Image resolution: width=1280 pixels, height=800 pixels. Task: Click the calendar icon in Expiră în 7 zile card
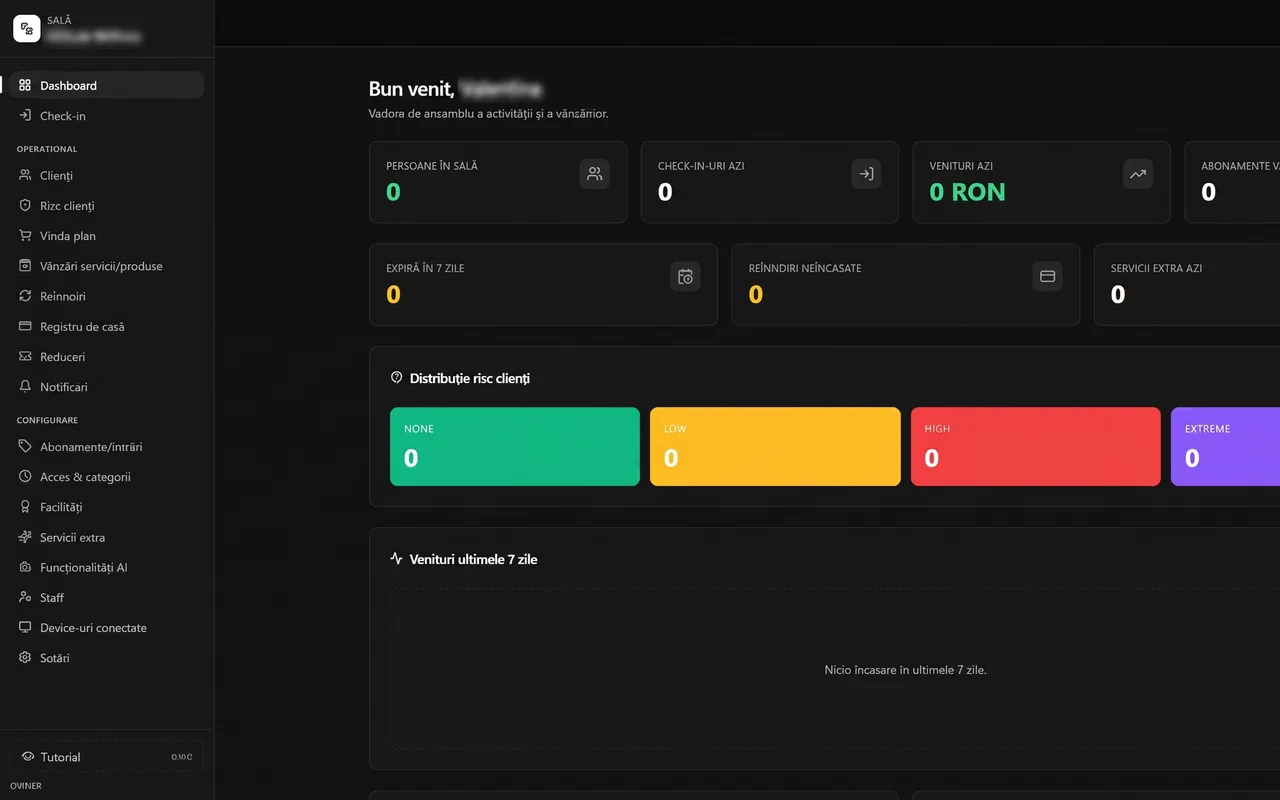(685, 277)
